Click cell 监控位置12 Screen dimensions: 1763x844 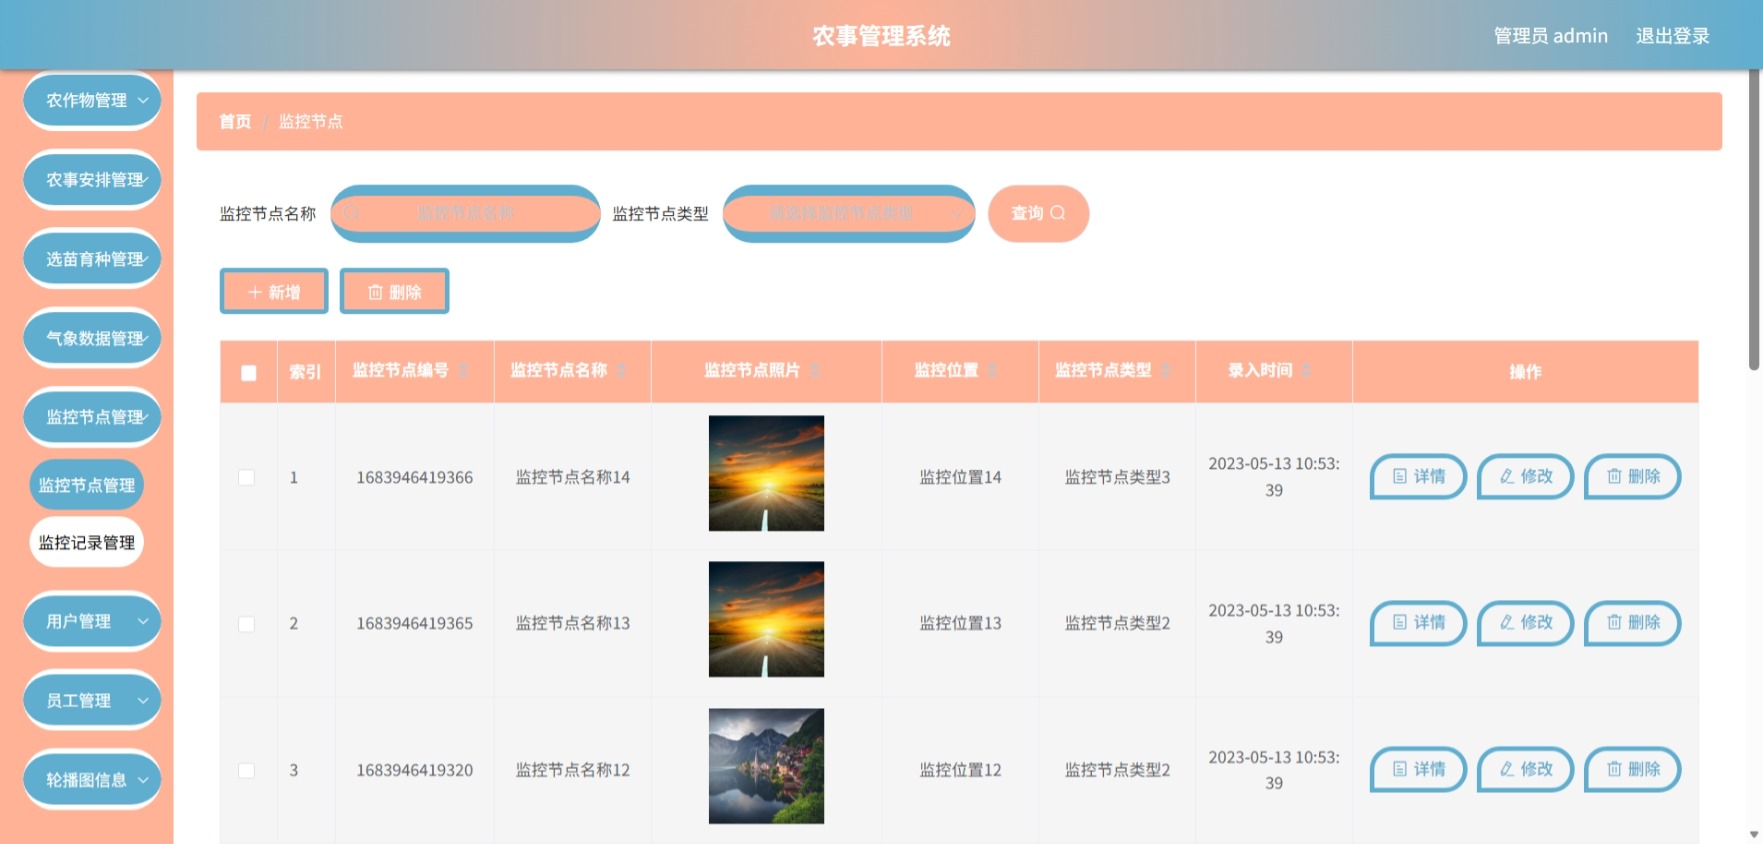tap(960, 770)
